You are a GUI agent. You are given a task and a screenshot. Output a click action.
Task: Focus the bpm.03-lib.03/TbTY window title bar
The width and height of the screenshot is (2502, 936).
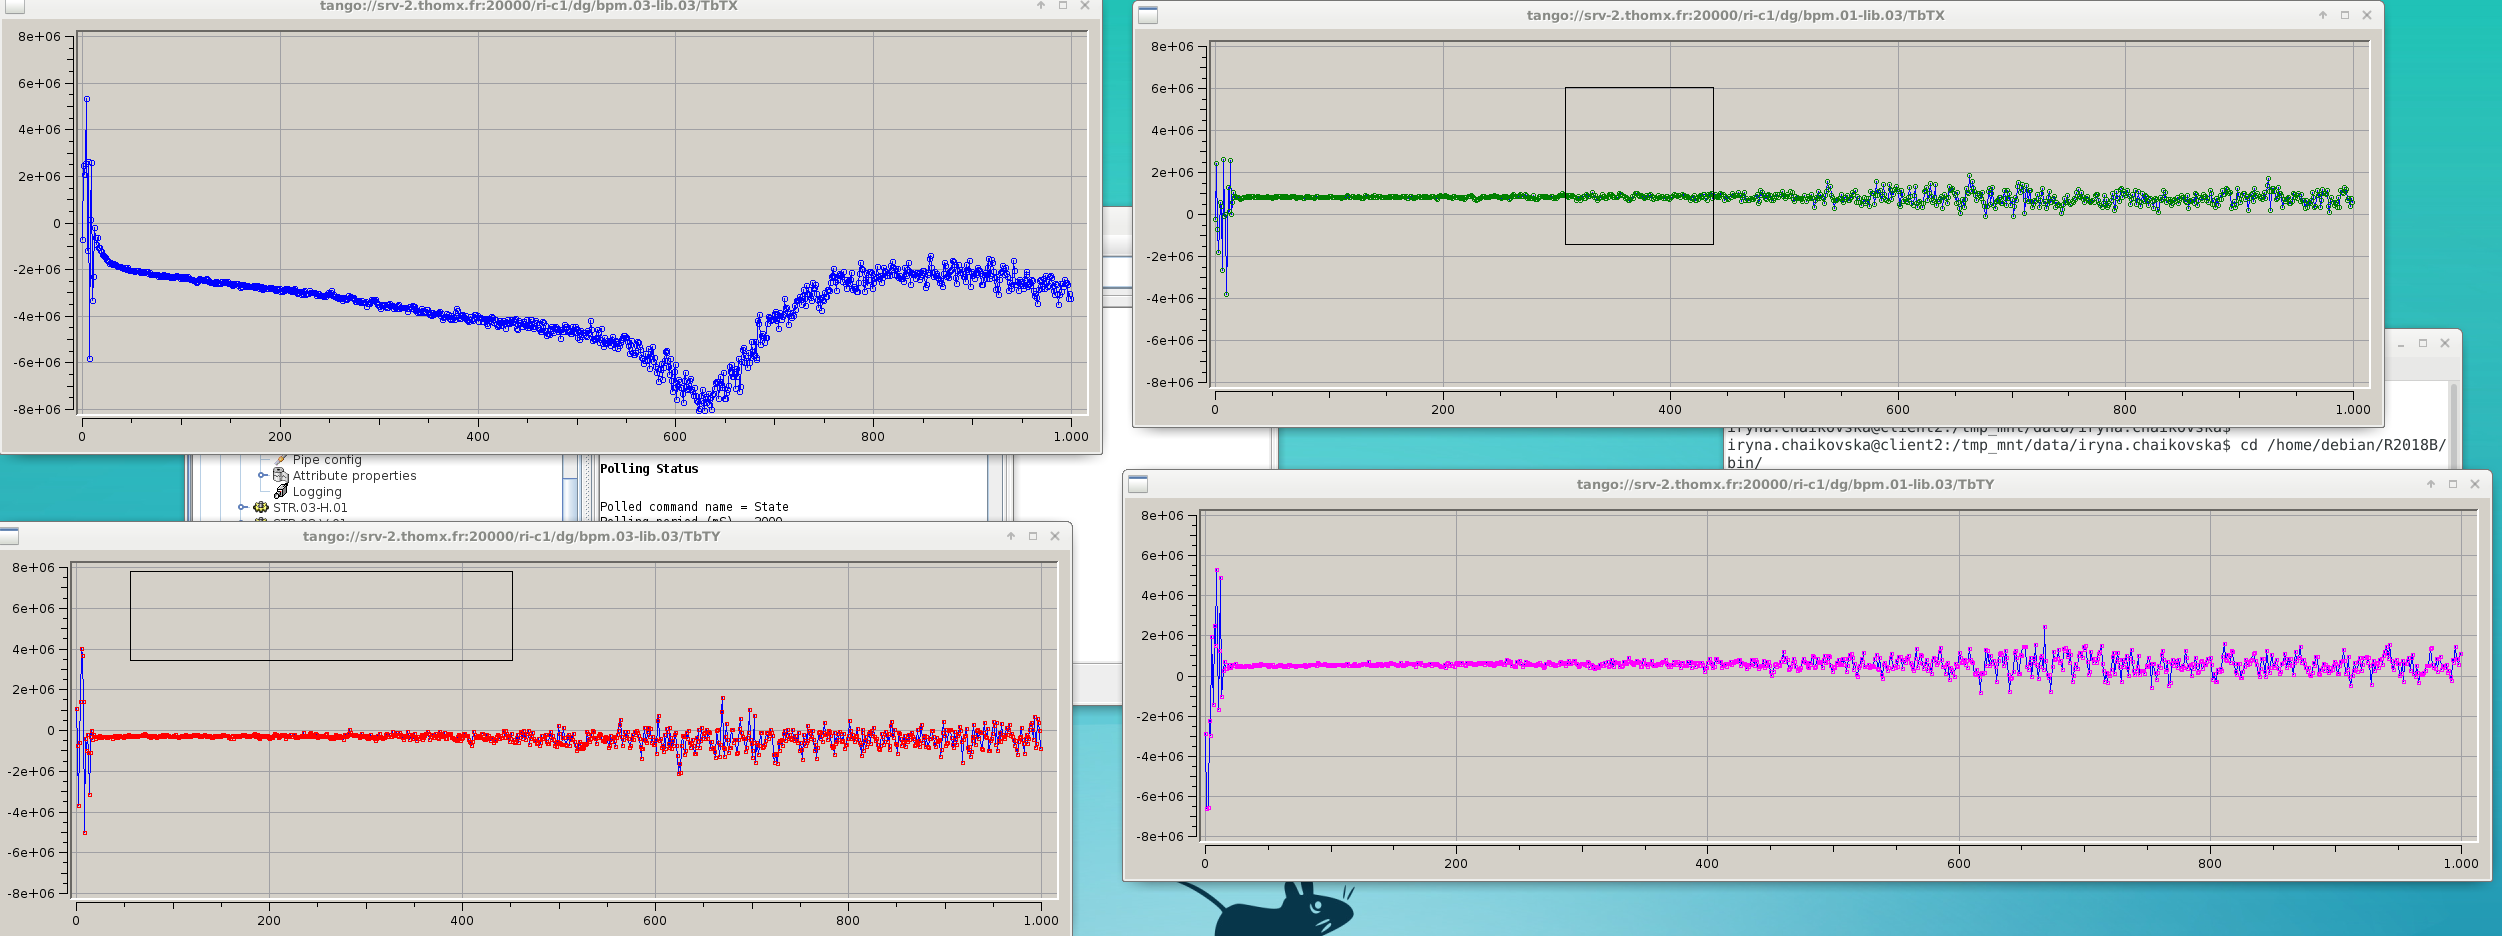point(511,536)
